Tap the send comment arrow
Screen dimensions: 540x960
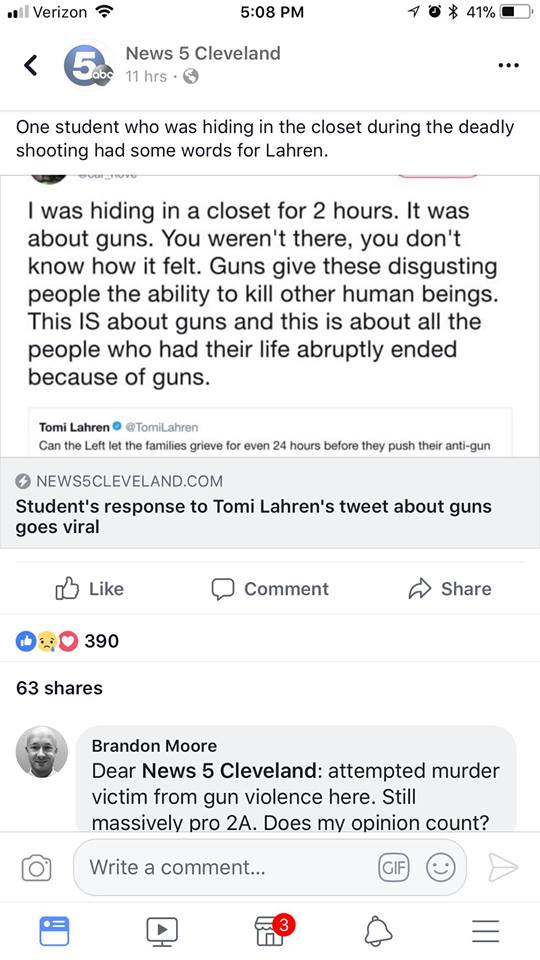[x=503, y=868]
